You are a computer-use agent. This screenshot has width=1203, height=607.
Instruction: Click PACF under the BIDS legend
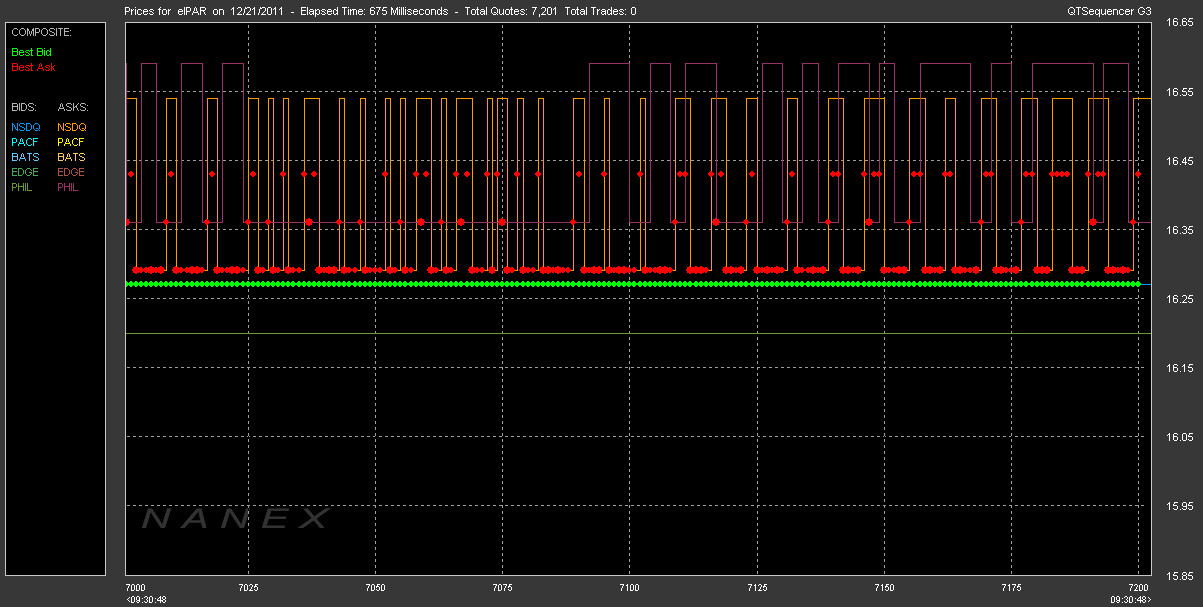[26, 142]
